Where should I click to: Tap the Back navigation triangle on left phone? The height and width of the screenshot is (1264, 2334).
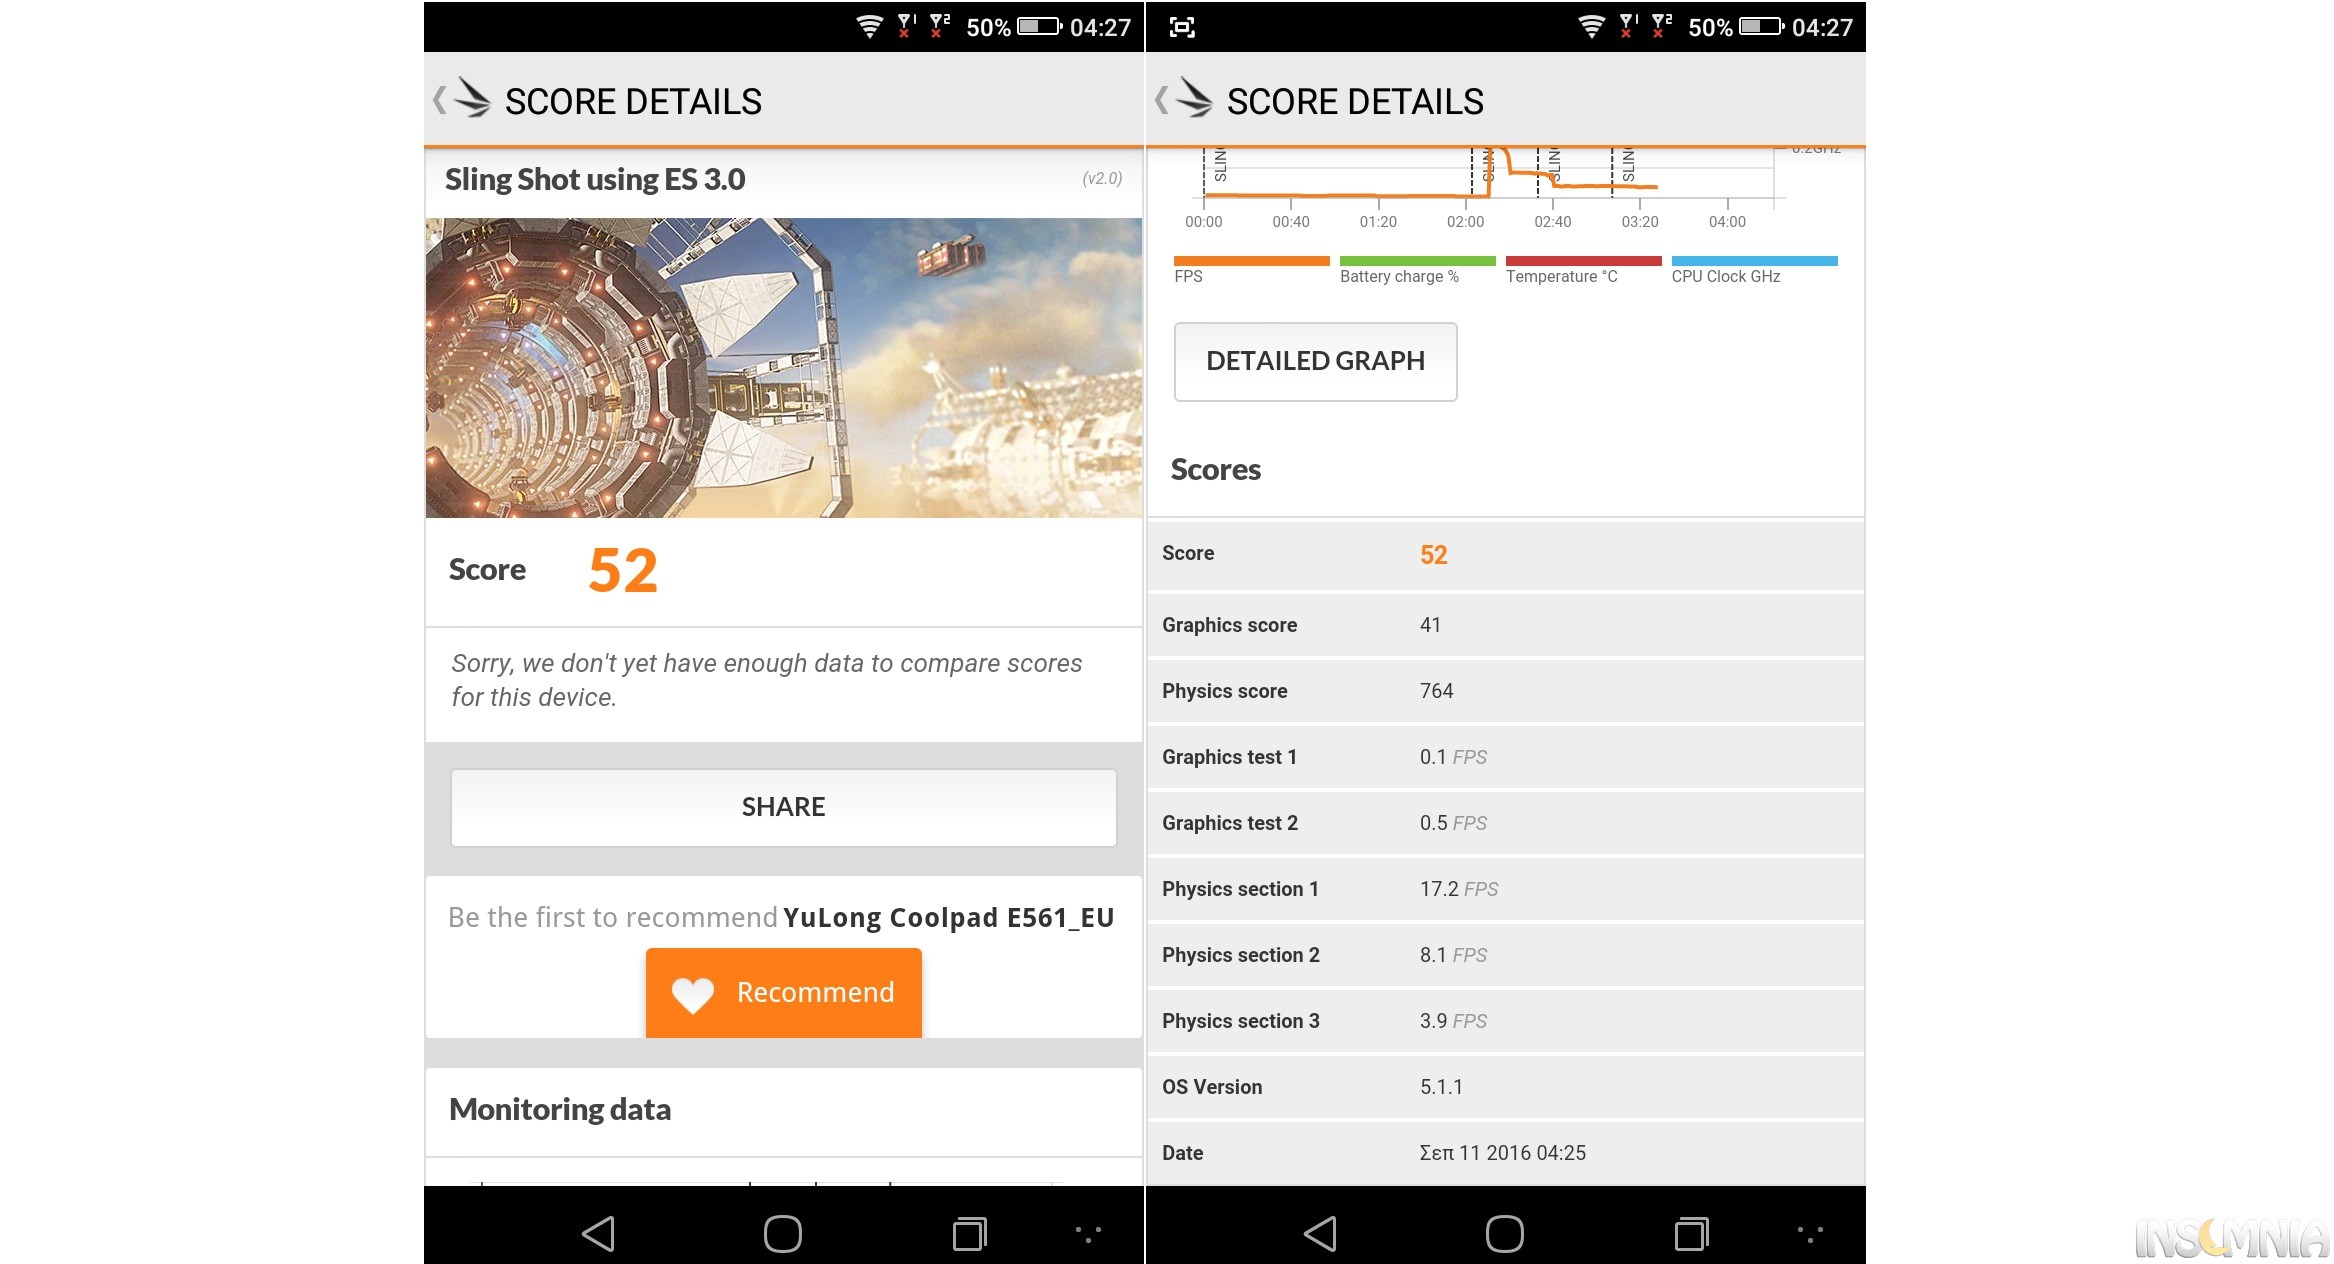(x=598, y=1233)
